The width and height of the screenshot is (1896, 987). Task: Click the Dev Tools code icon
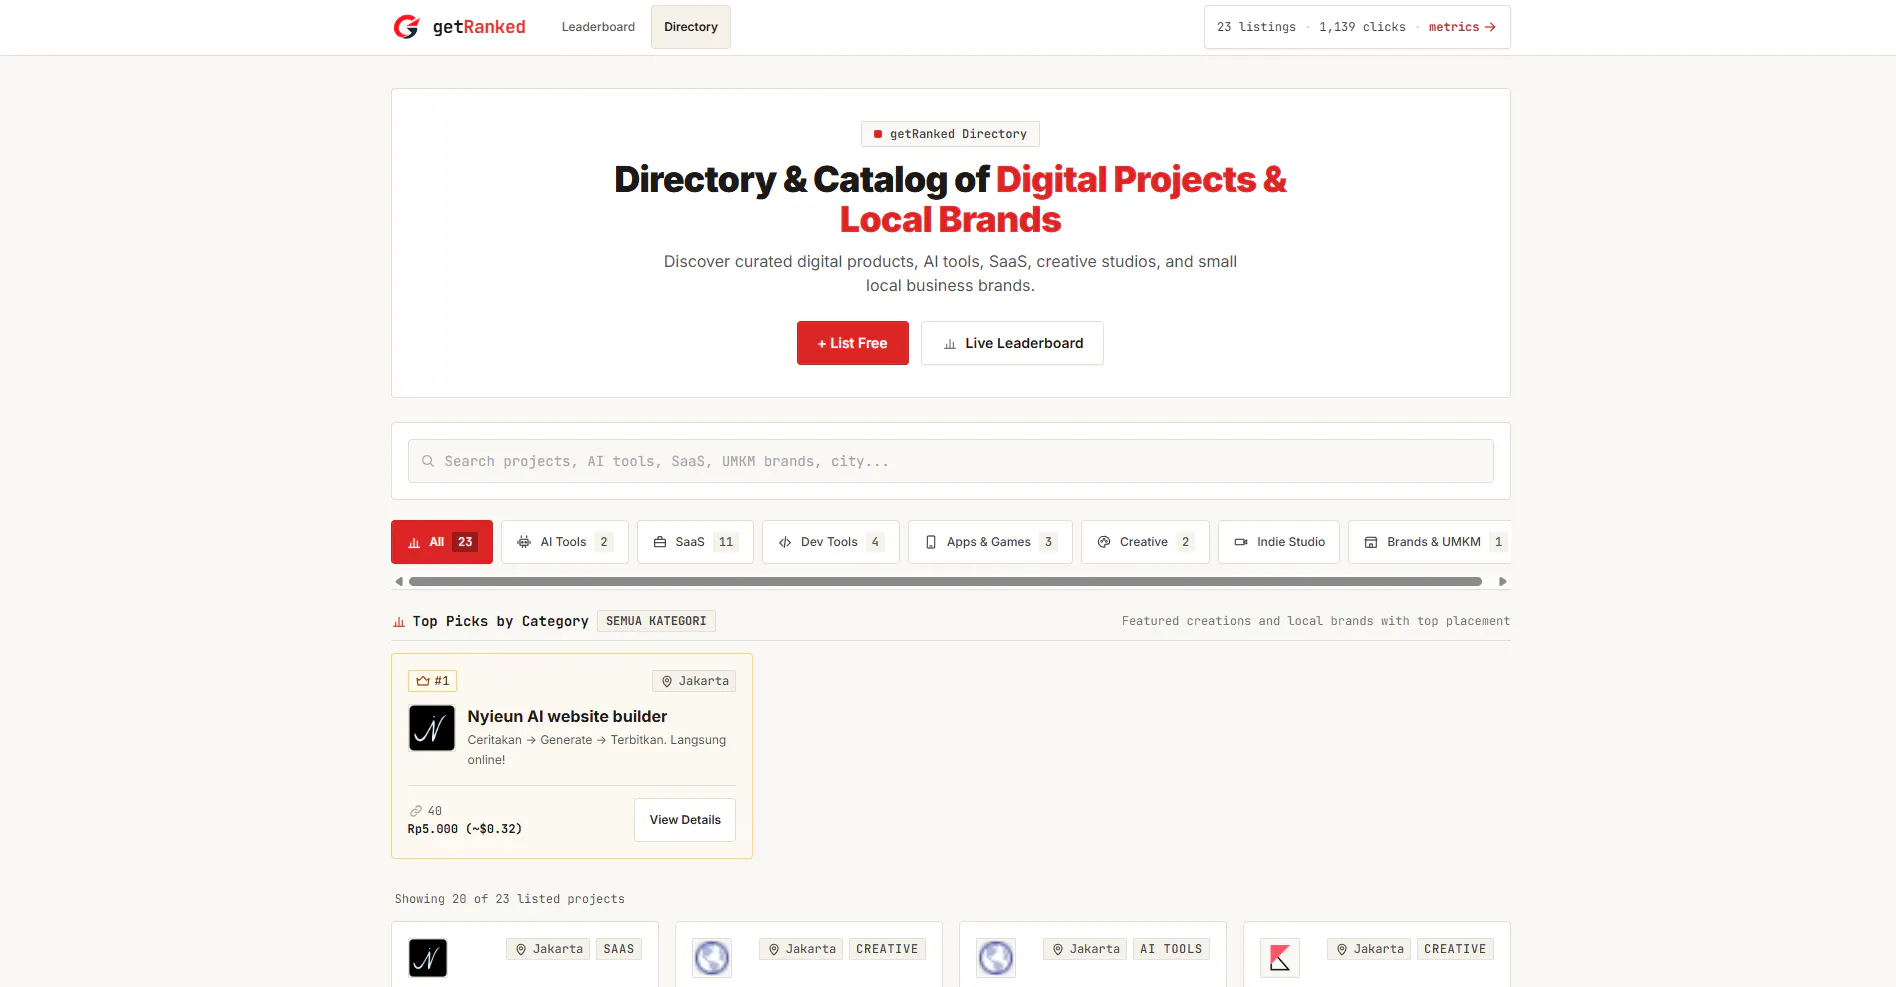[785, 542]
